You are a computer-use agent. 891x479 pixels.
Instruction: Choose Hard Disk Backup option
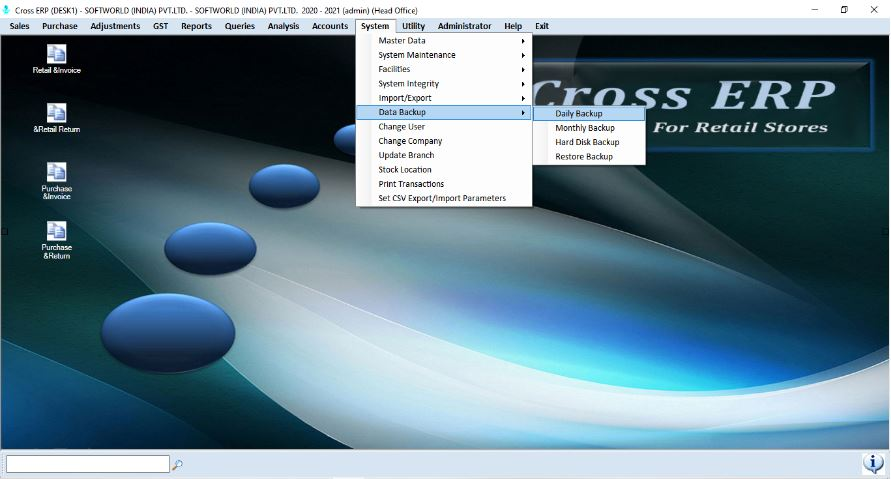589,142
